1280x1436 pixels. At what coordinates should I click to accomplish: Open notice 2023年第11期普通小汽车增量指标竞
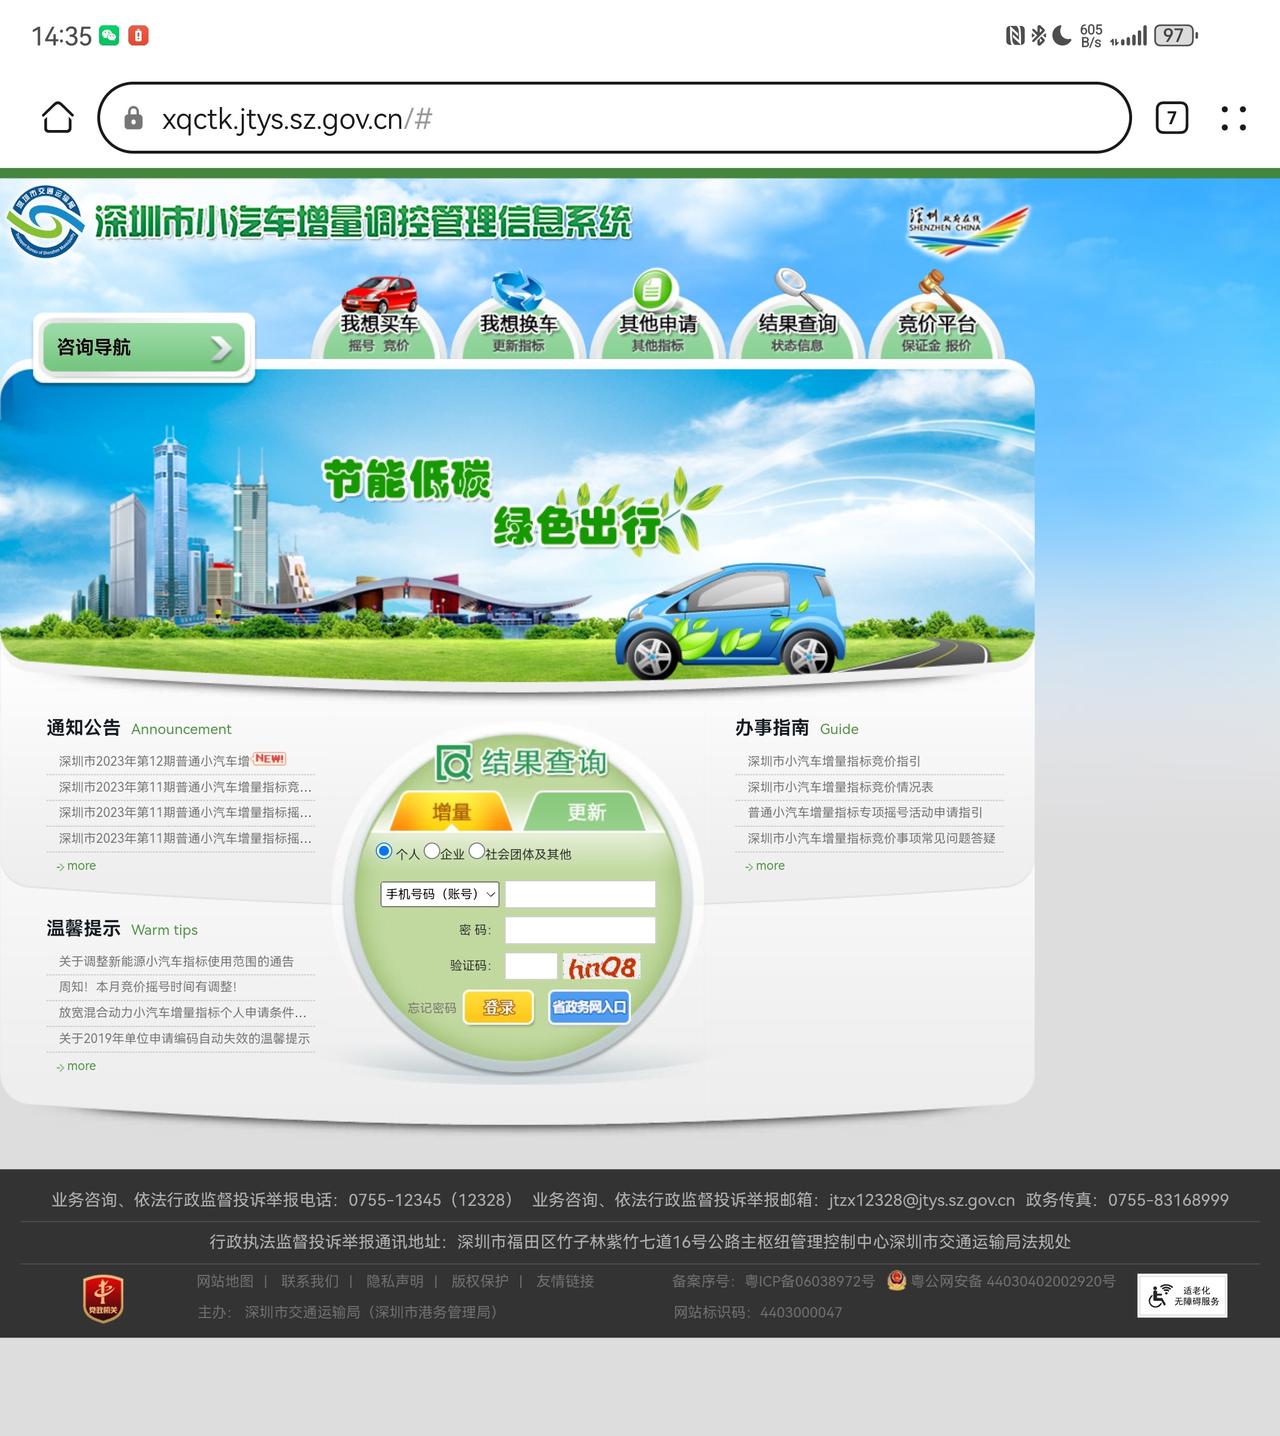(185, 787)
